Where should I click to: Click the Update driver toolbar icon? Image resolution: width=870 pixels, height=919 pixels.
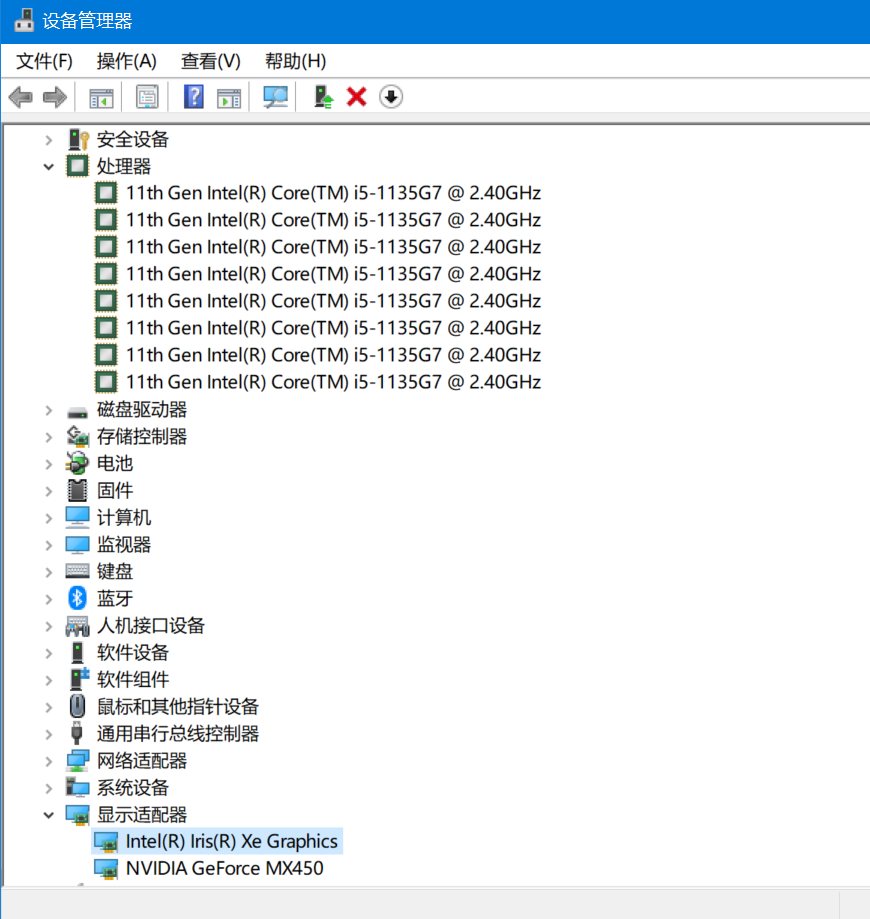point(323,97)
